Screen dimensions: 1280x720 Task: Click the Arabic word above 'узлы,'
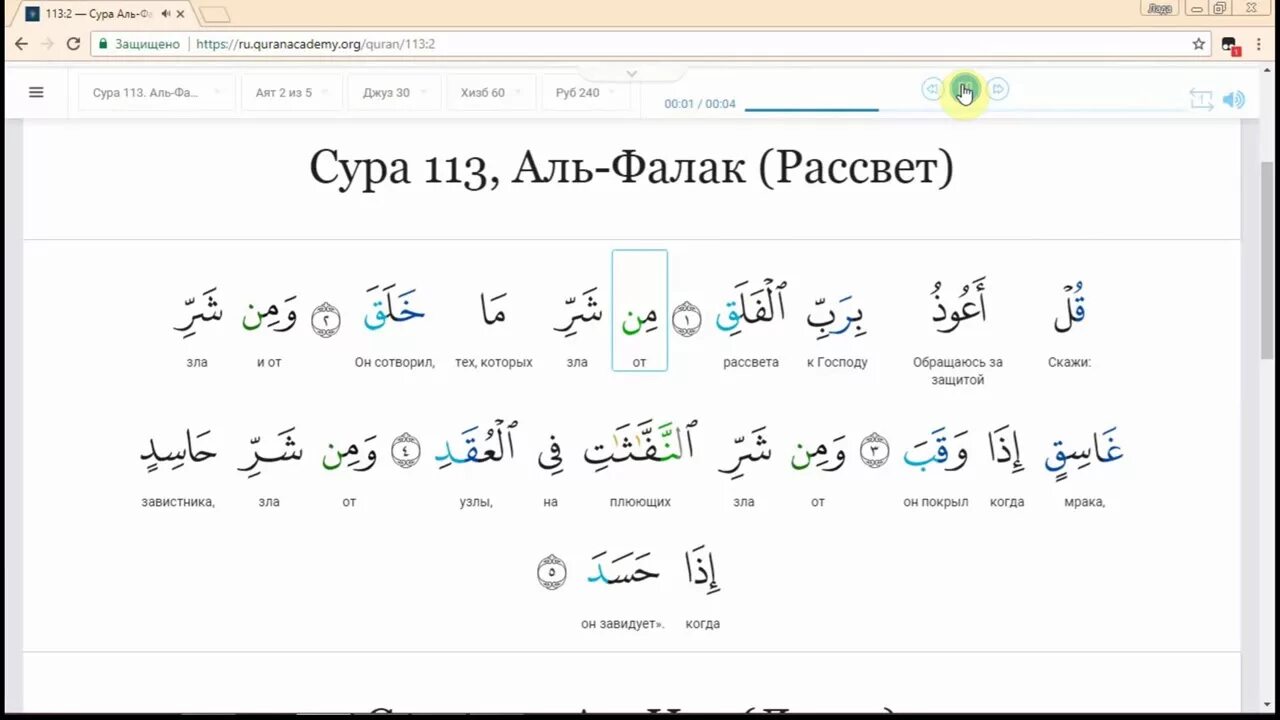pyautogui.click(x=476, y=443)
